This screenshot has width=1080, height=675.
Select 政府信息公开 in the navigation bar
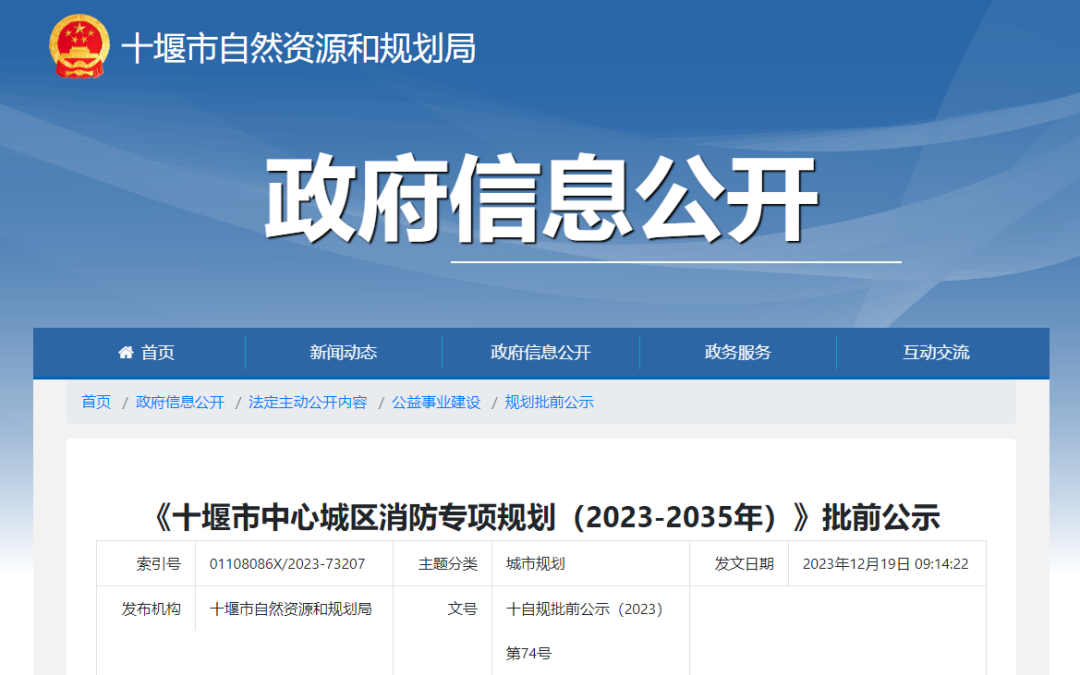pyautogui.click(x=541, y=353)
